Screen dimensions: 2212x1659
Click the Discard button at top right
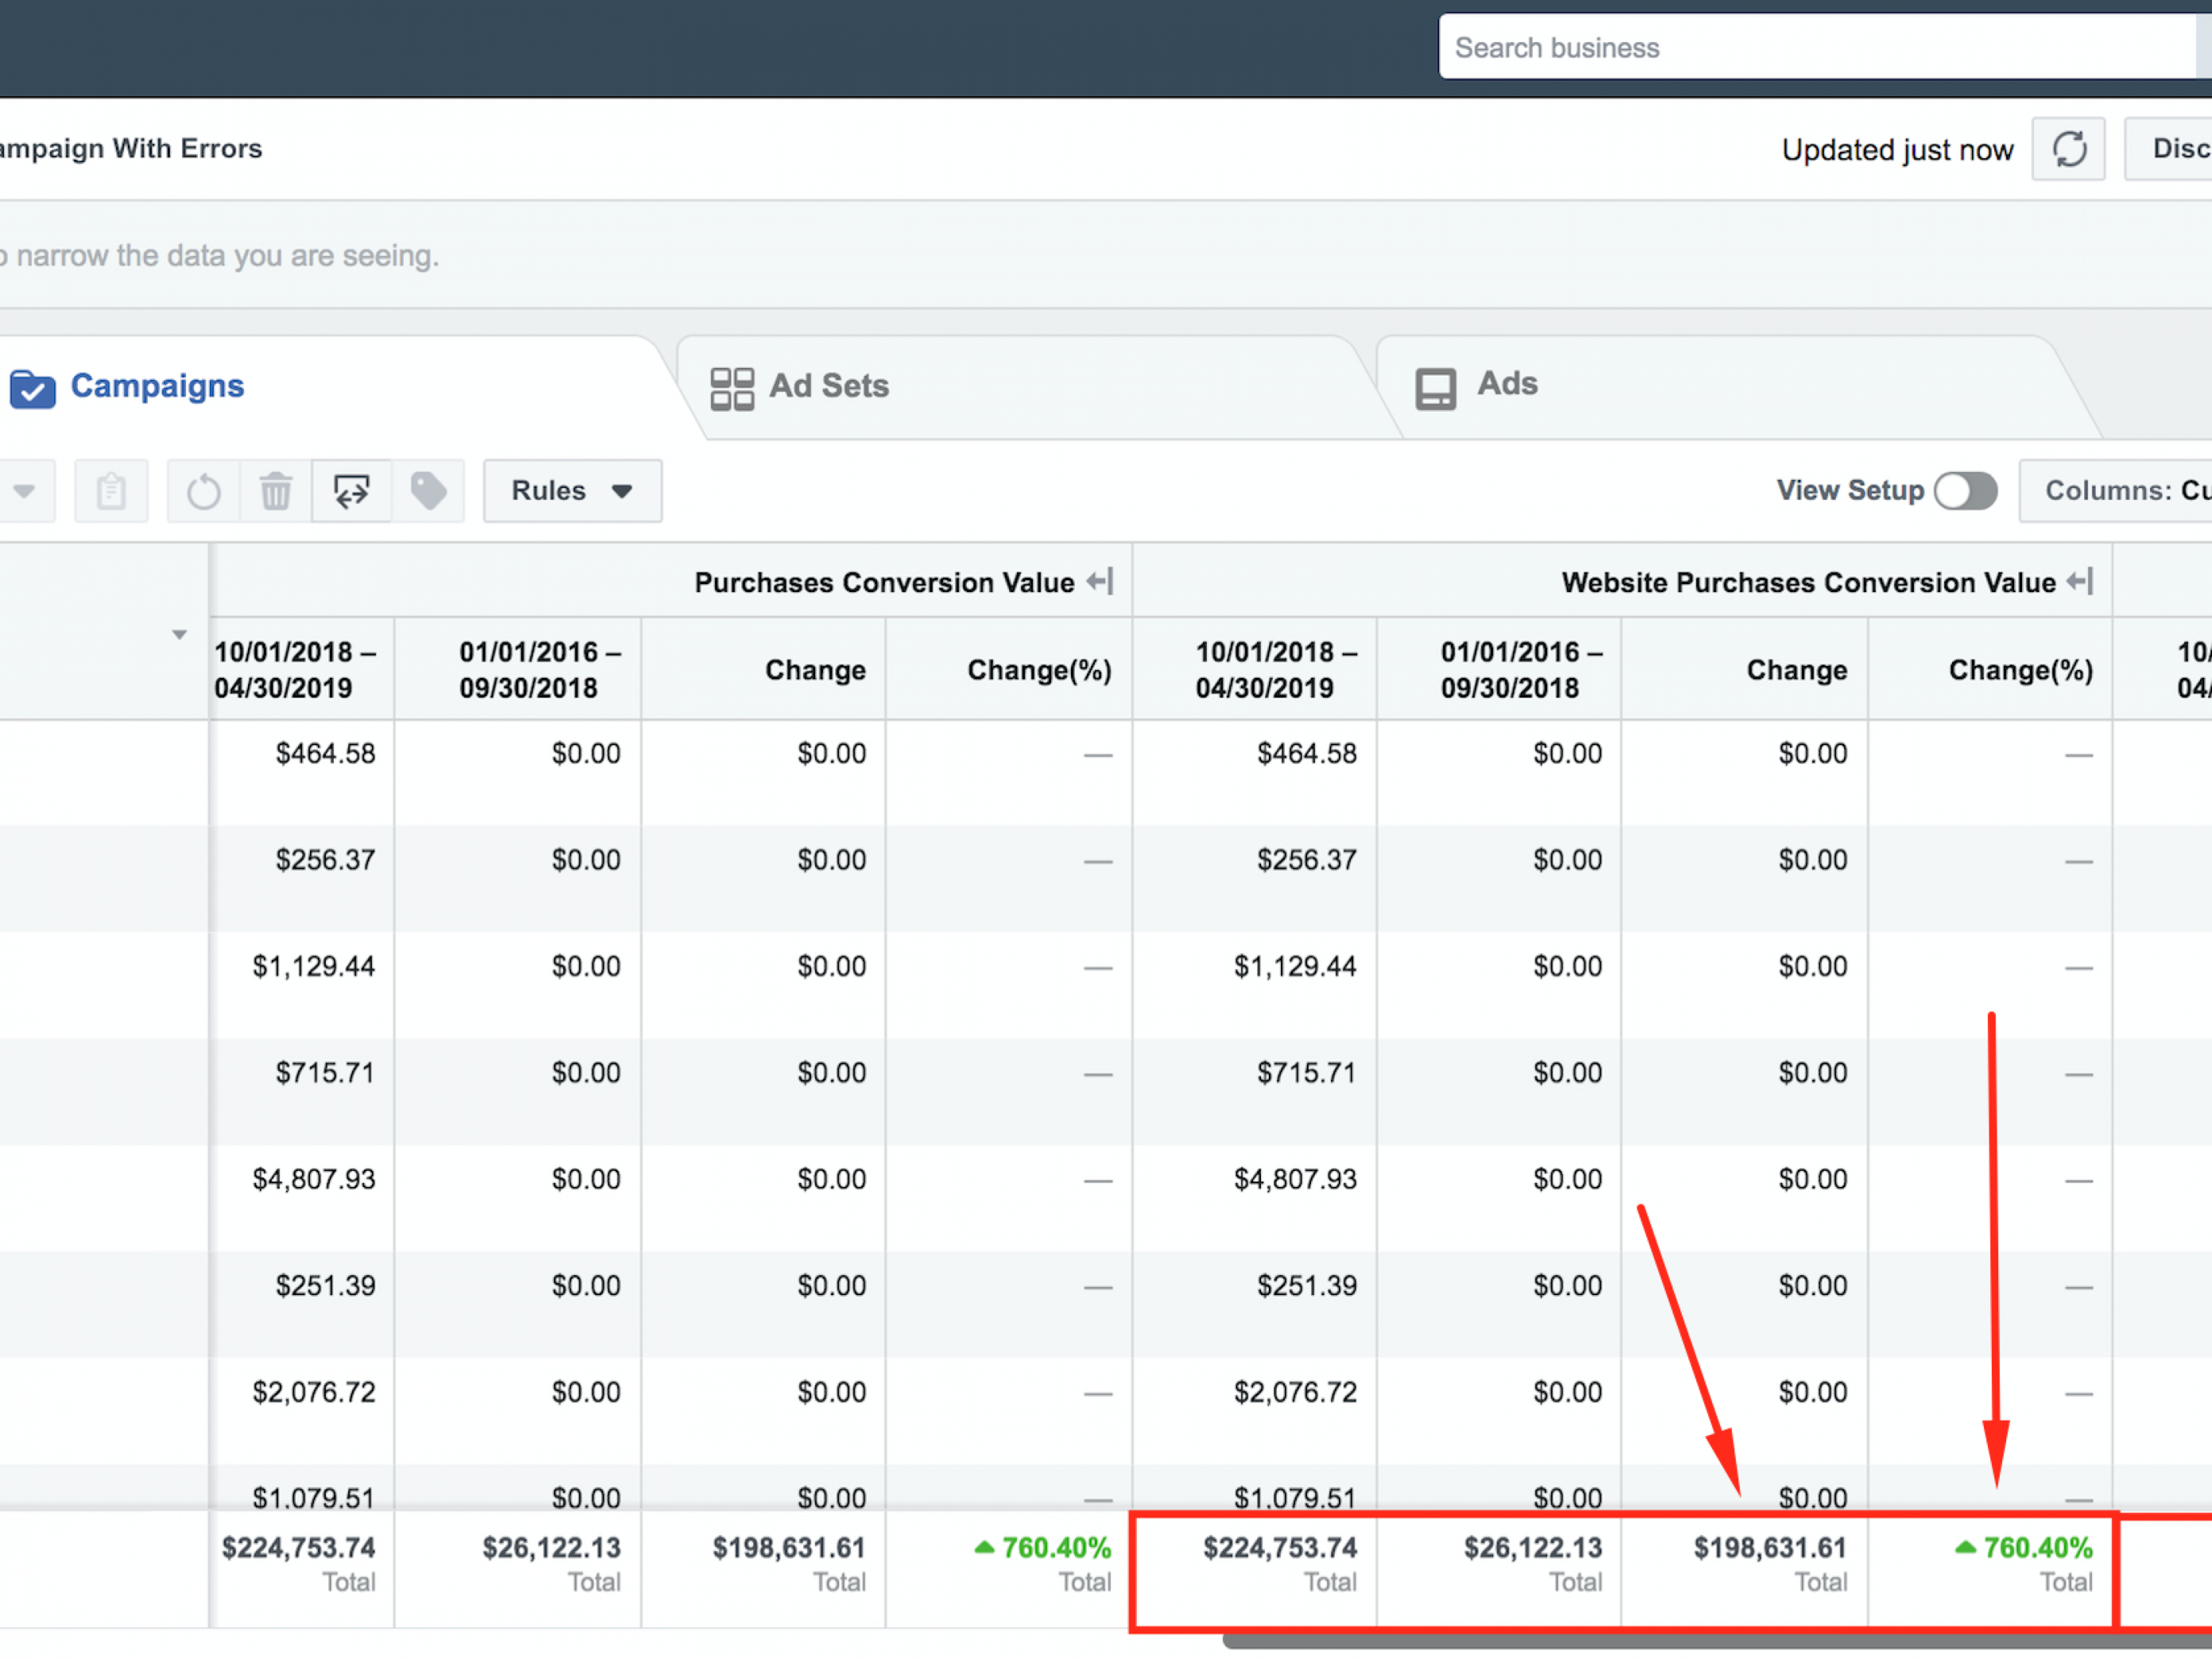2175,149
